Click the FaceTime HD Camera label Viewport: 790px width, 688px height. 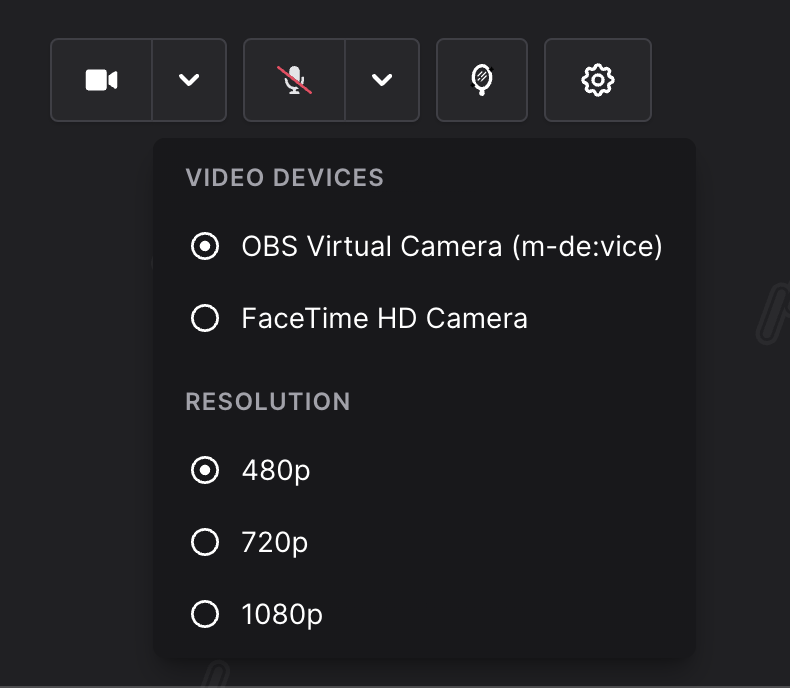(x=384, y=318)
